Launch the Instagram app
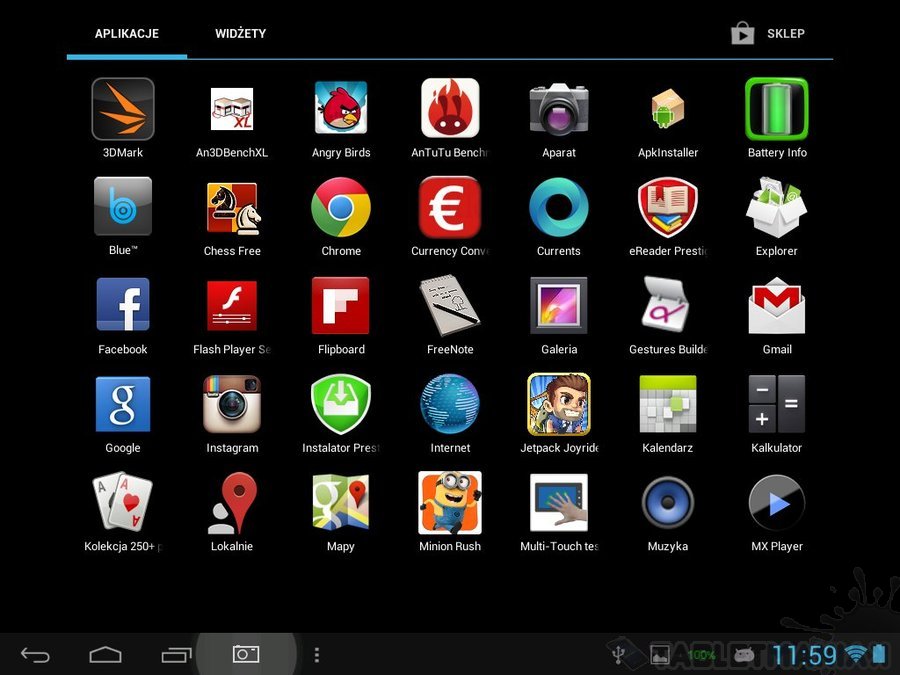The width and height of the screenshot is (900, 675). pyautogui.click(x=232, y=404)
